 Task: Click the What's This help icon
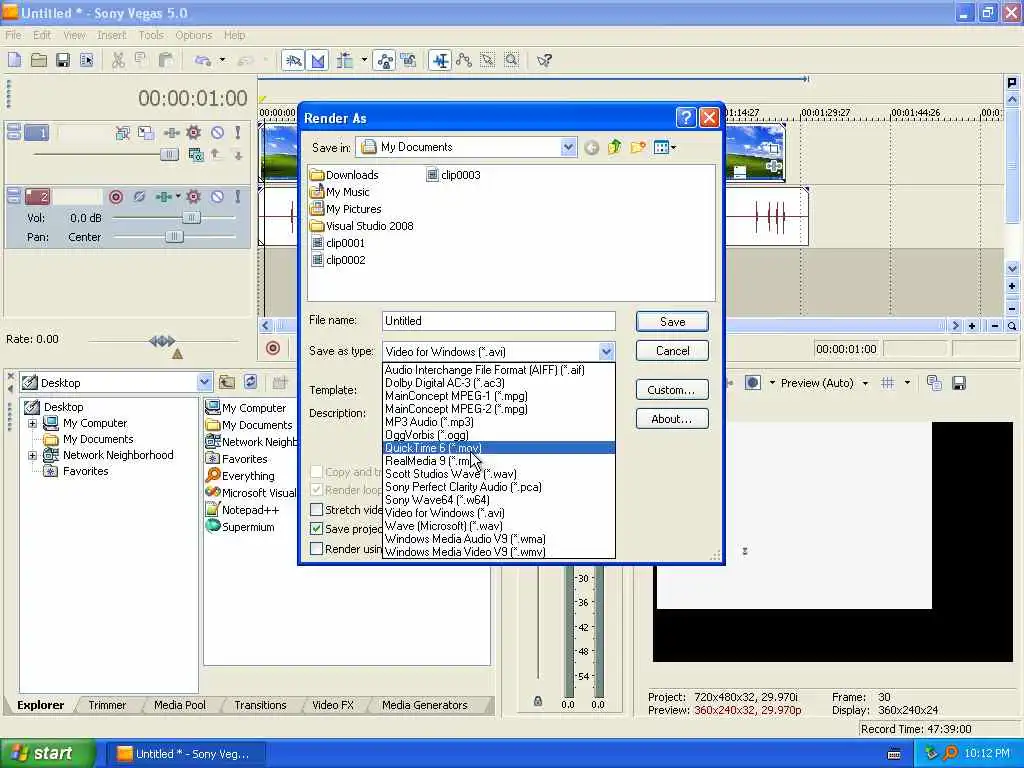(544, 60)
